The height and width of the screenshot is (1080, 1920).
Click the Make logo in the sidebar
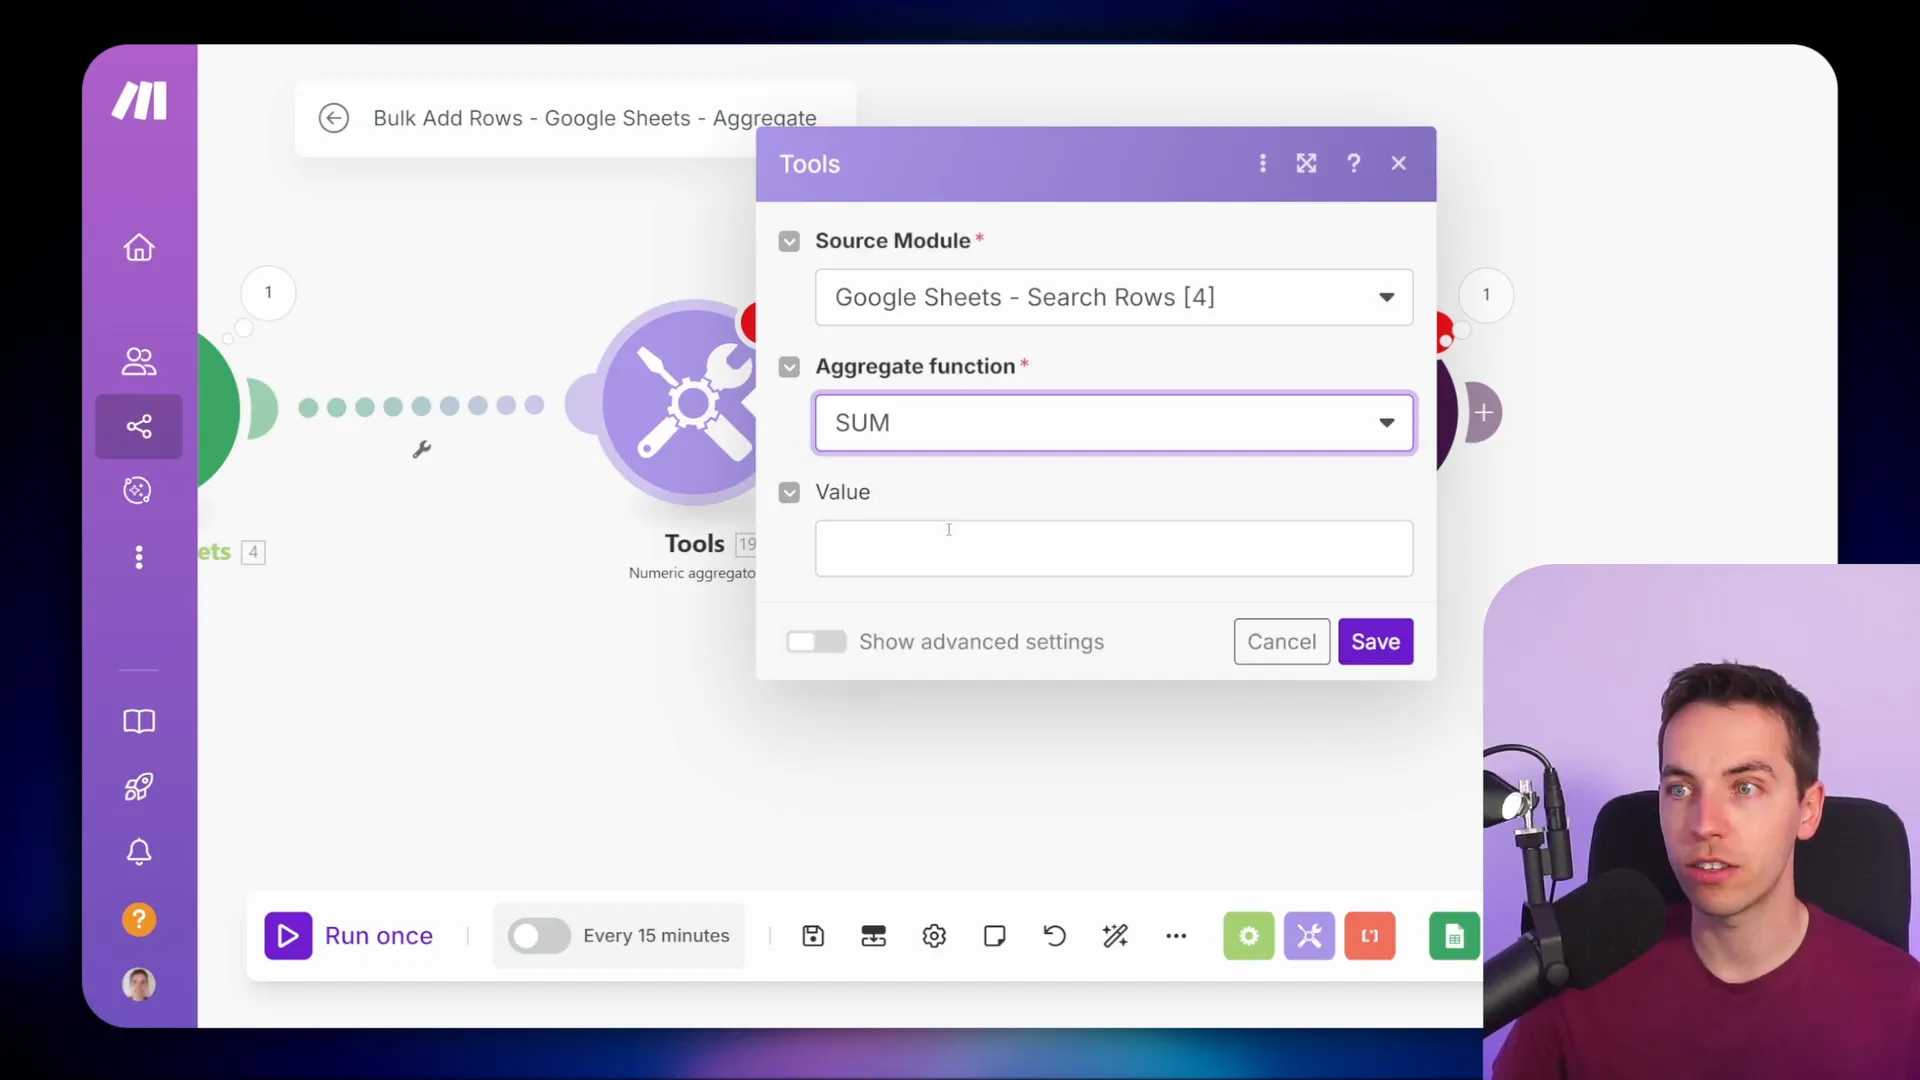click(139, 101)
